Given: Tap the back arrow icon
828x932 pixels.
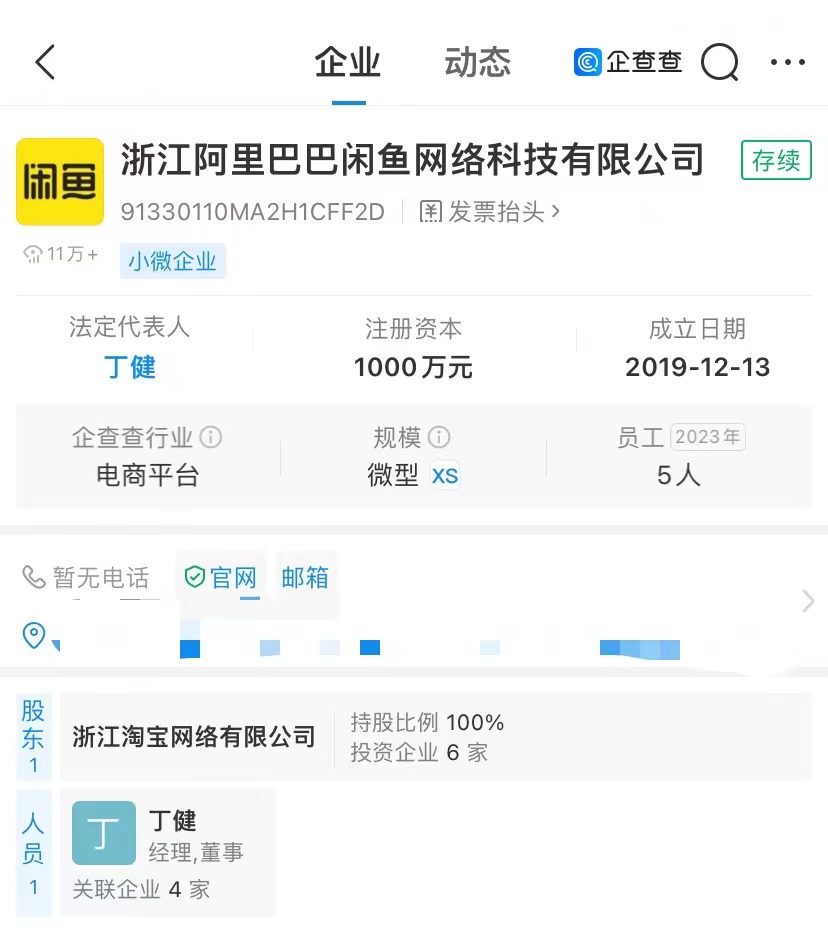Looking at the screenshot, I should pyautogui.click(x=45, y=62).
